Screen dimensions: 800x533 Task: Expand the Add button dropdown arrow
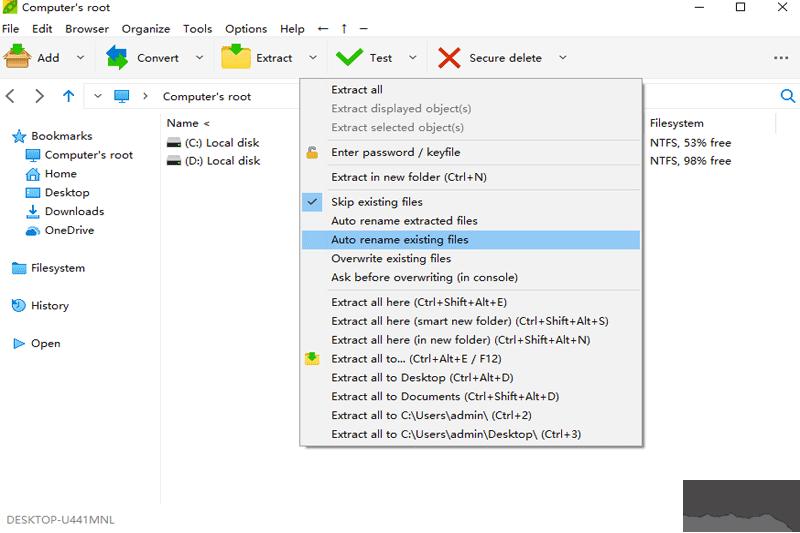[x=81, y=58]
